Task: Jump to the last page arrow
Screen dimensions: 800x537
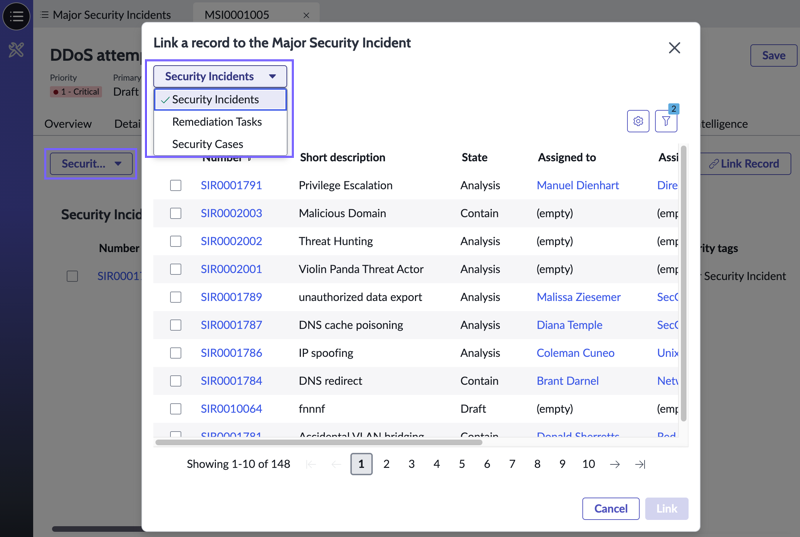Action: point(640,464)
